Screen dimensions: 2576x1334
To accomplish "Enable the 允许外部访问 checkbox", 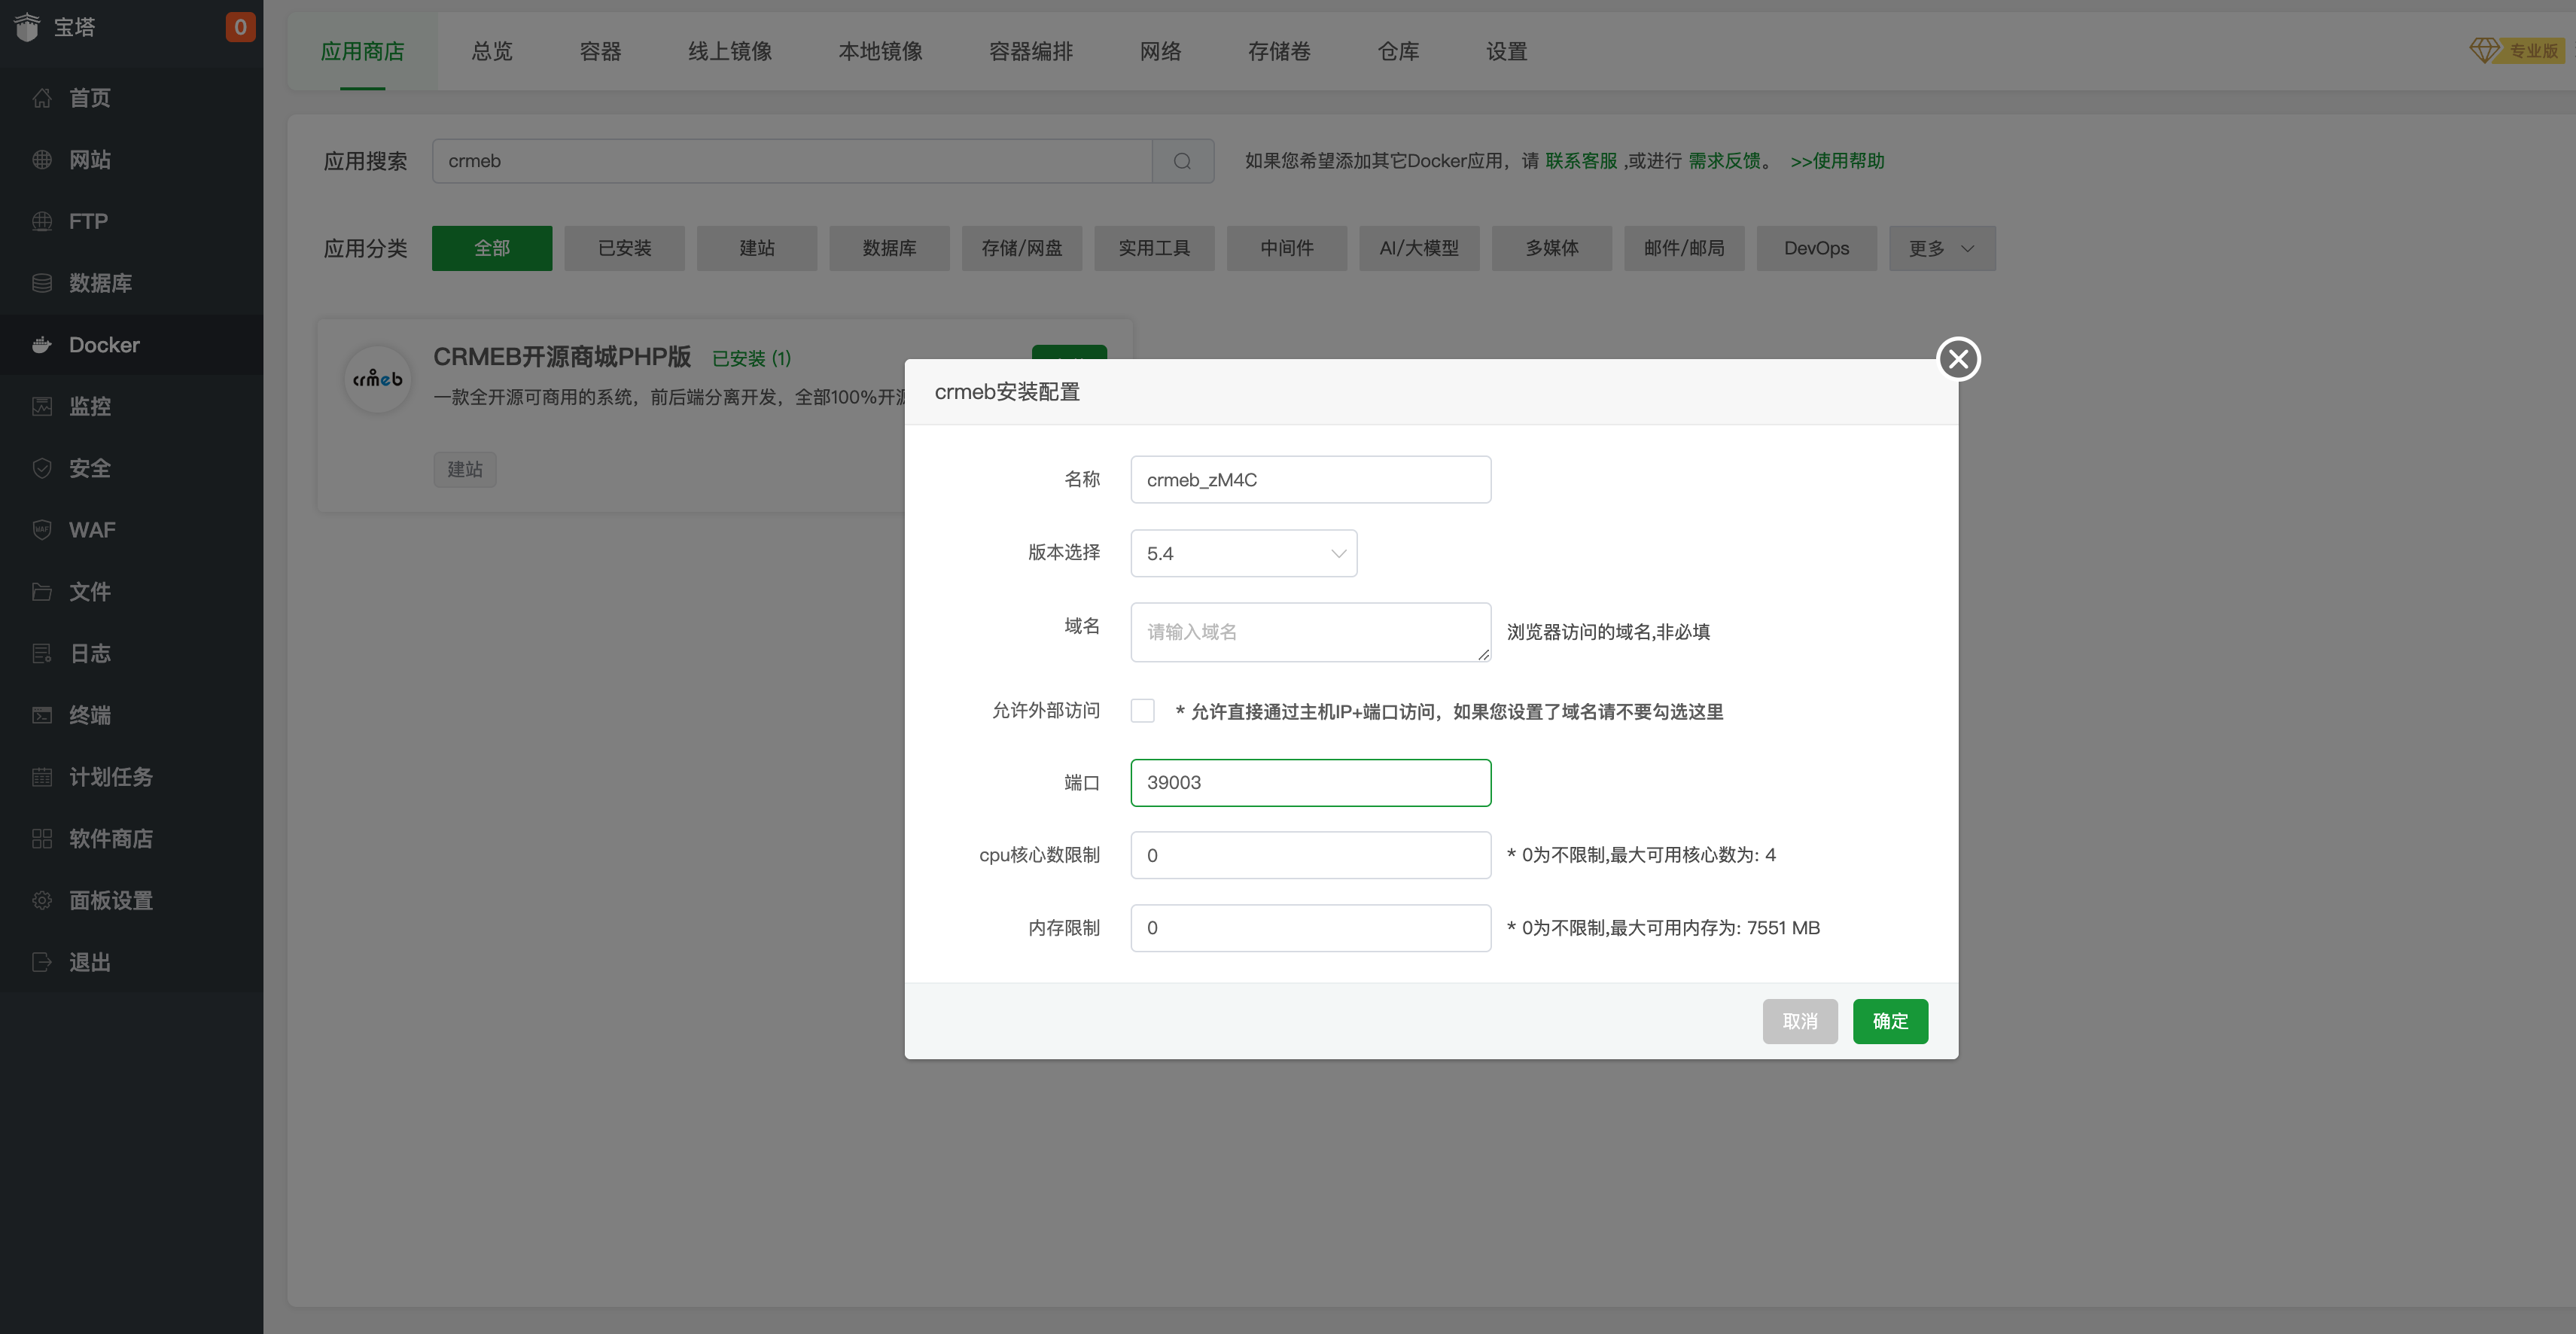I will click(1142, 711).
